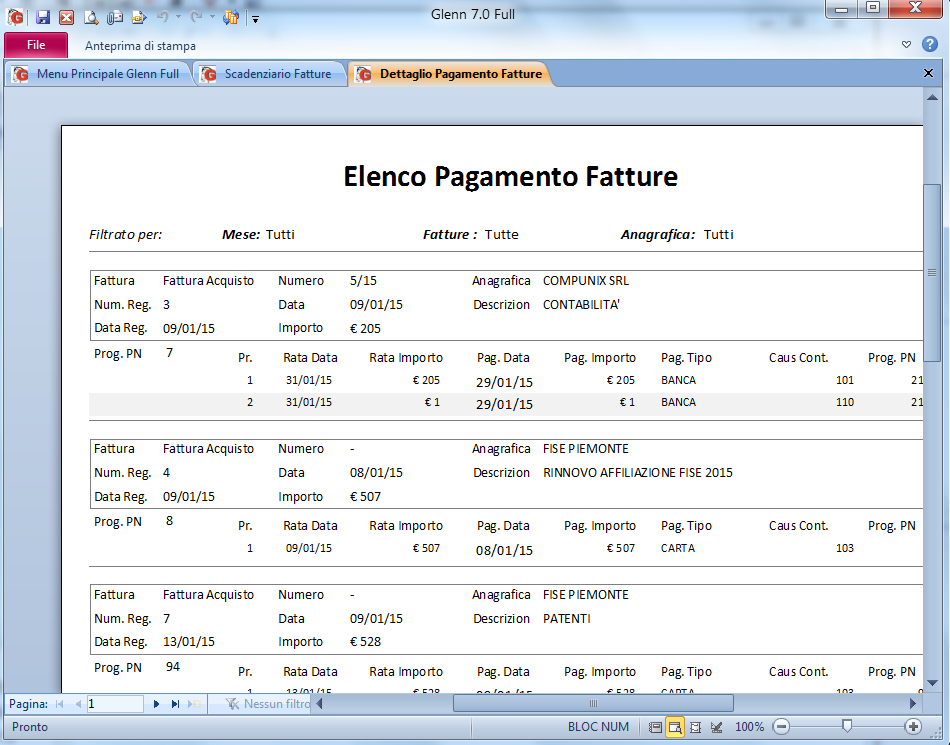Zoom out with the minus button

point(782,726)
